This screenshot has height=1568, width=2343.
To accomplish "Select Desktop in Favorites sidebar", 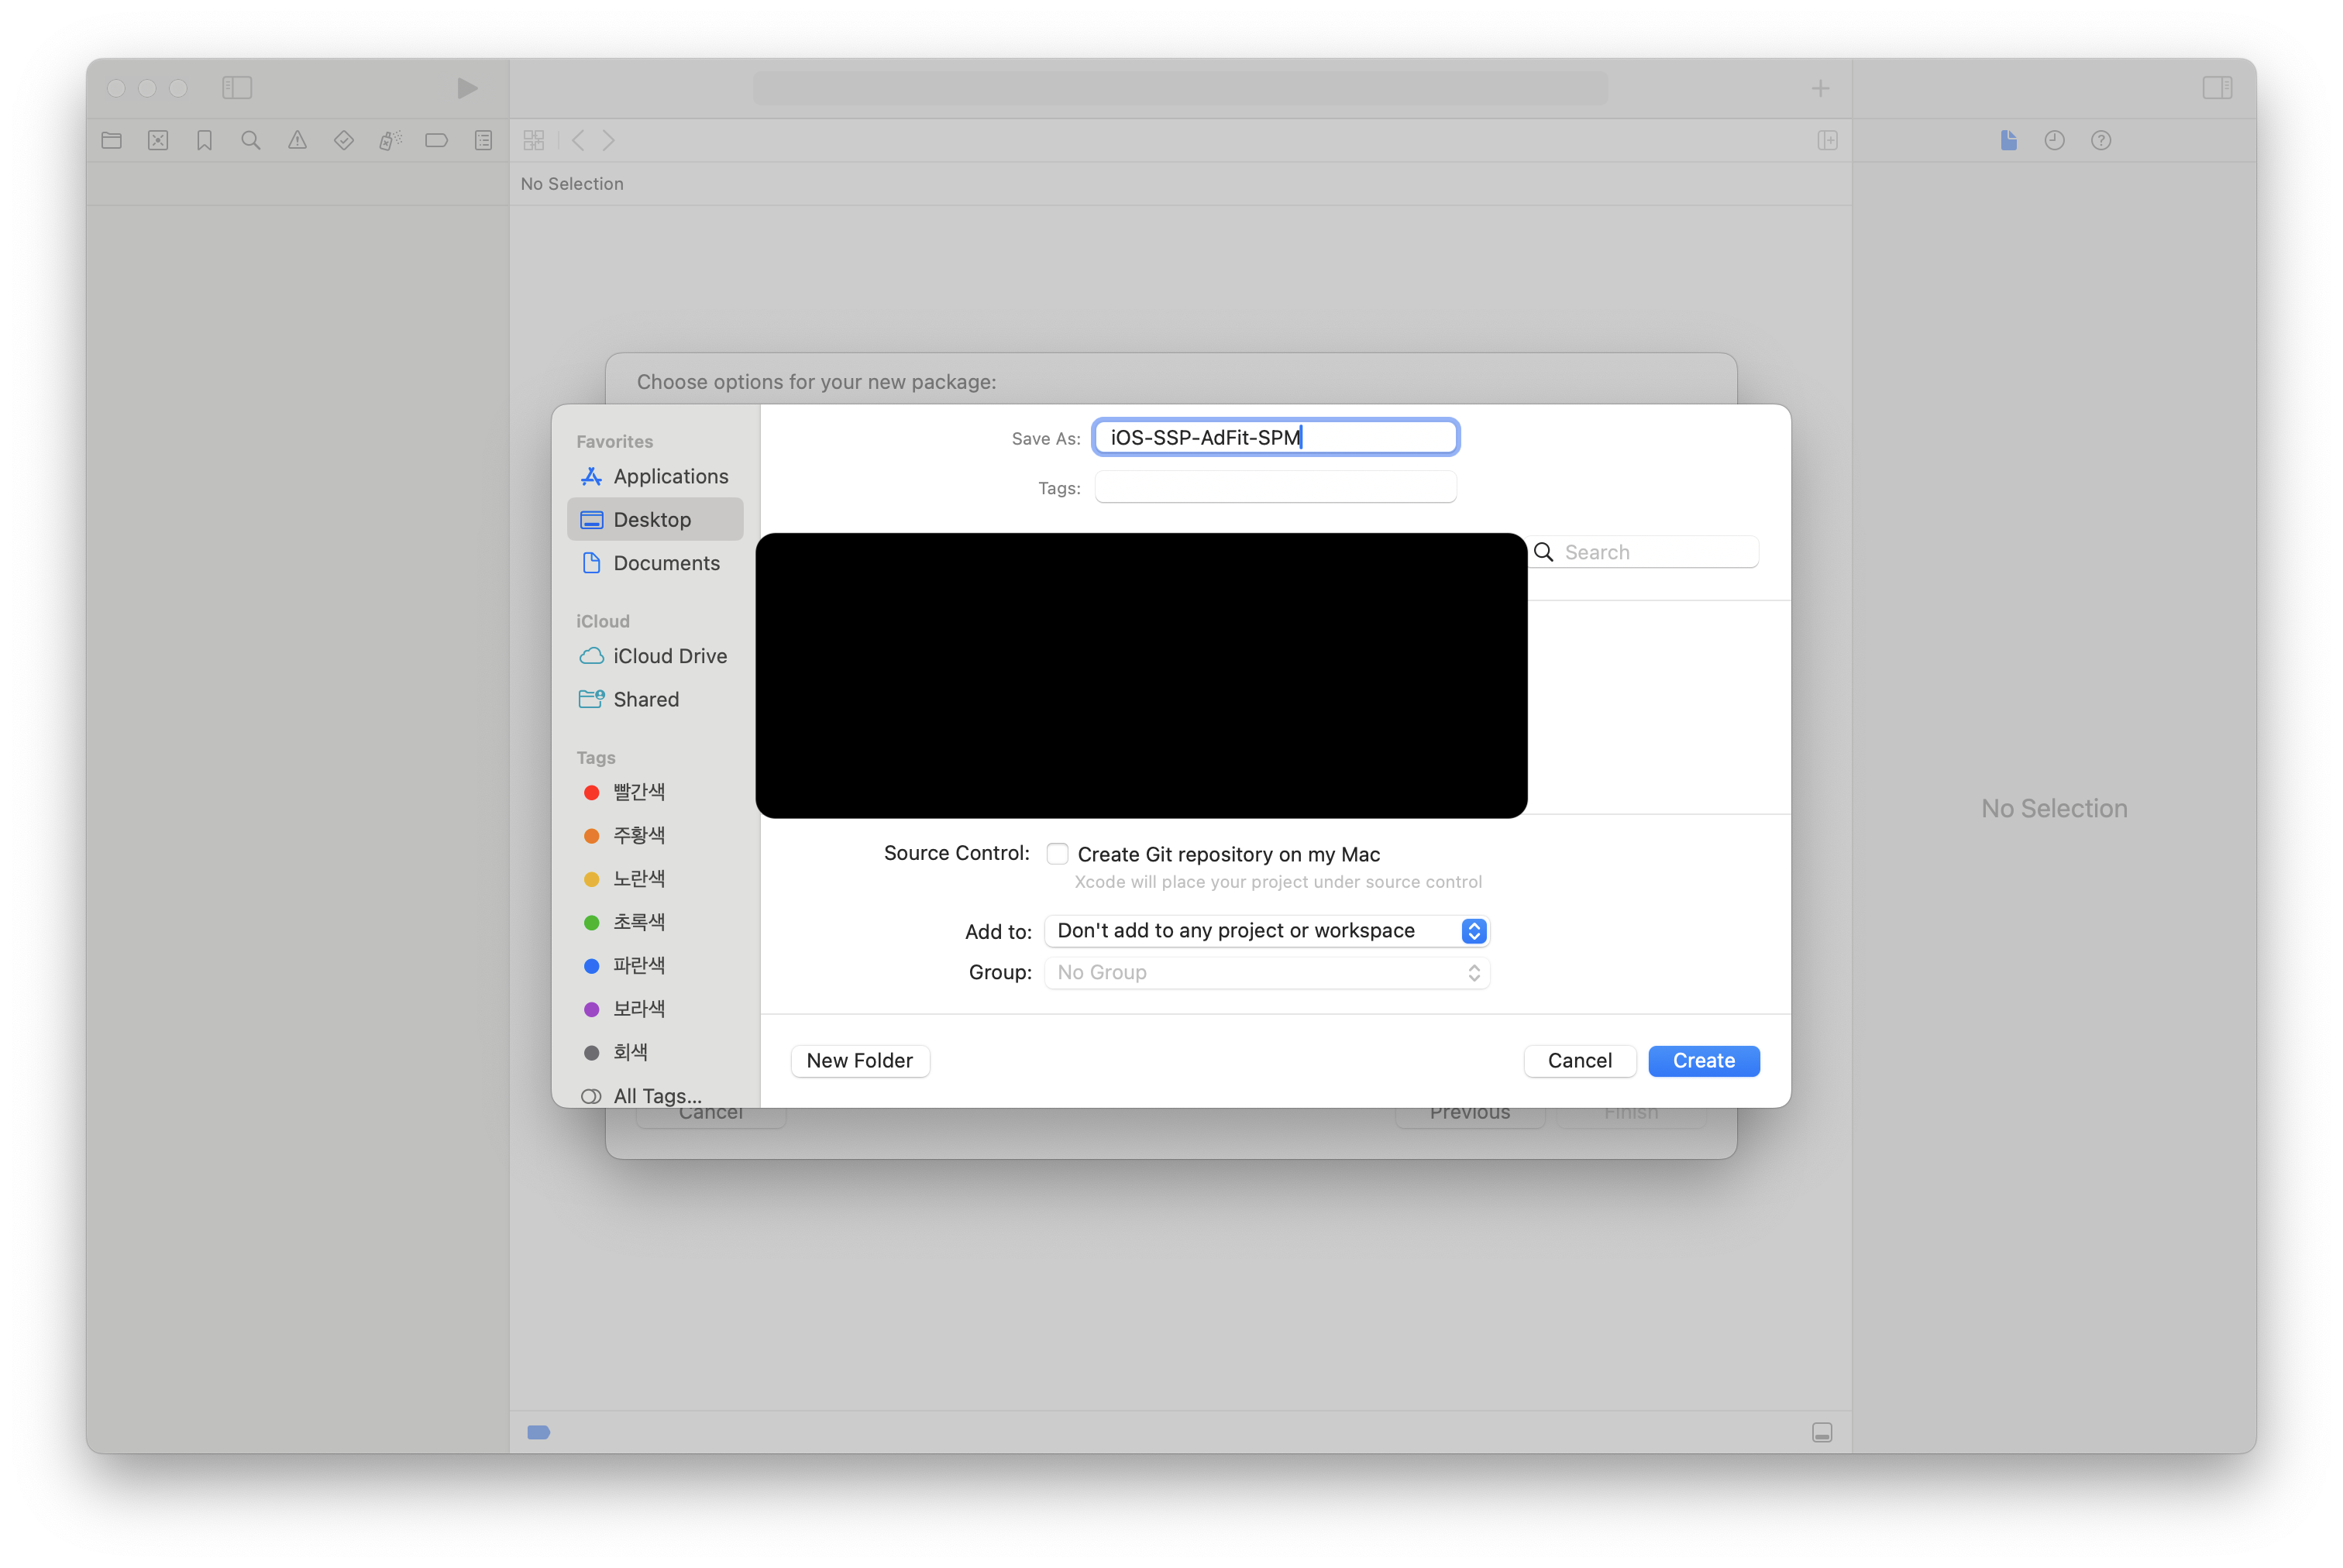I will click(x=652, y=520).
